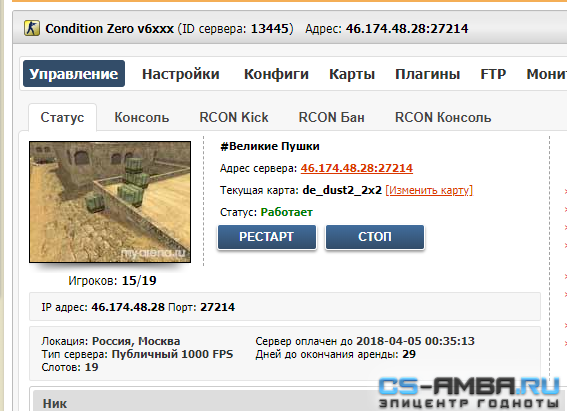Switch to the Настройки tab
Image resolution: width=567 pixels, height=411 pixels.
coord(180,74)
